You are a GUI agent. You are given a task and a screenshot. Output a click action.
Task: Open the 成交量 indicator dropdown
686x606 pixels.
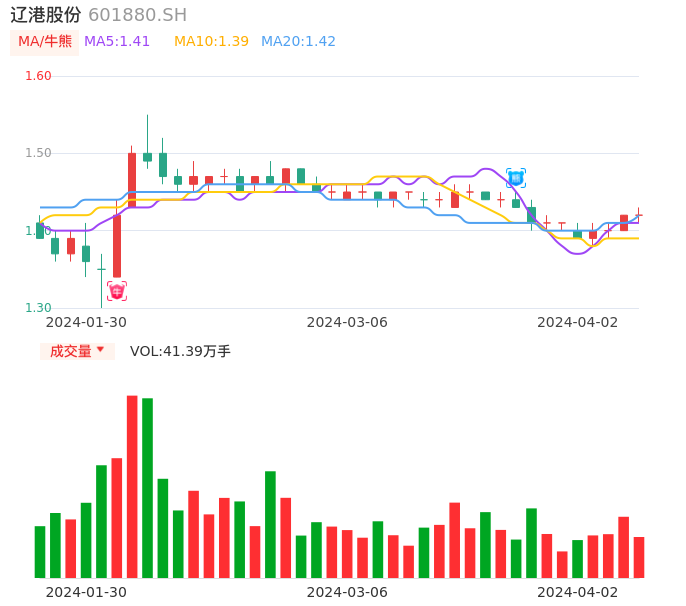[x=77, y=351]
